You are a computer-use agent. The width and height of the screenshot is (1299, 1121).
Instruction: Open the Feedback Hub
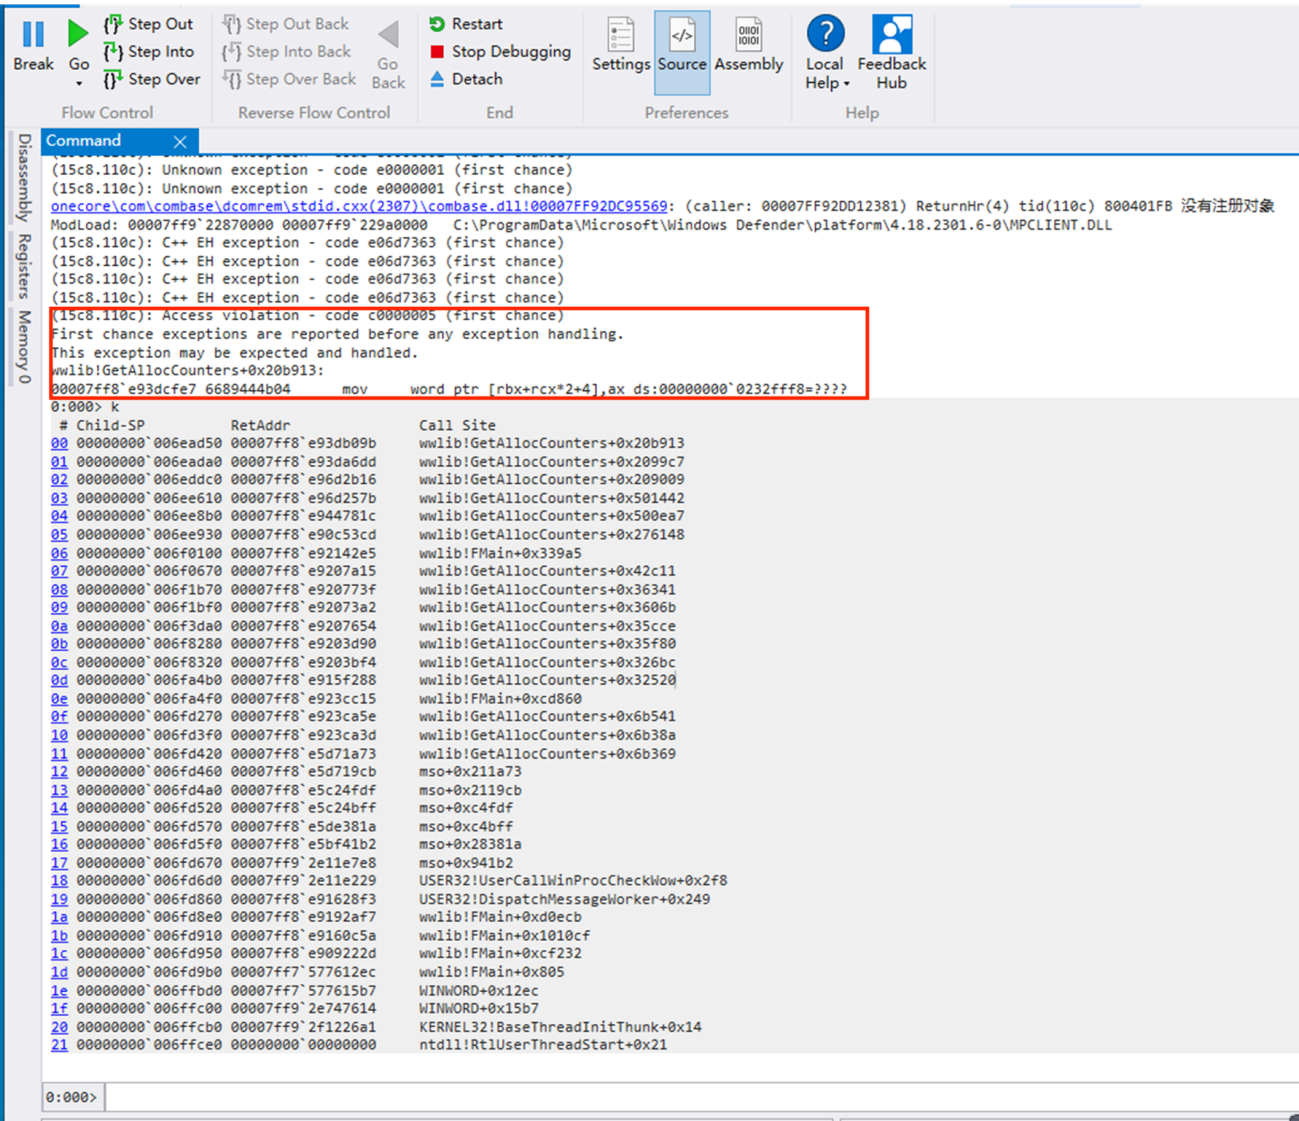(x=891, y=52)
